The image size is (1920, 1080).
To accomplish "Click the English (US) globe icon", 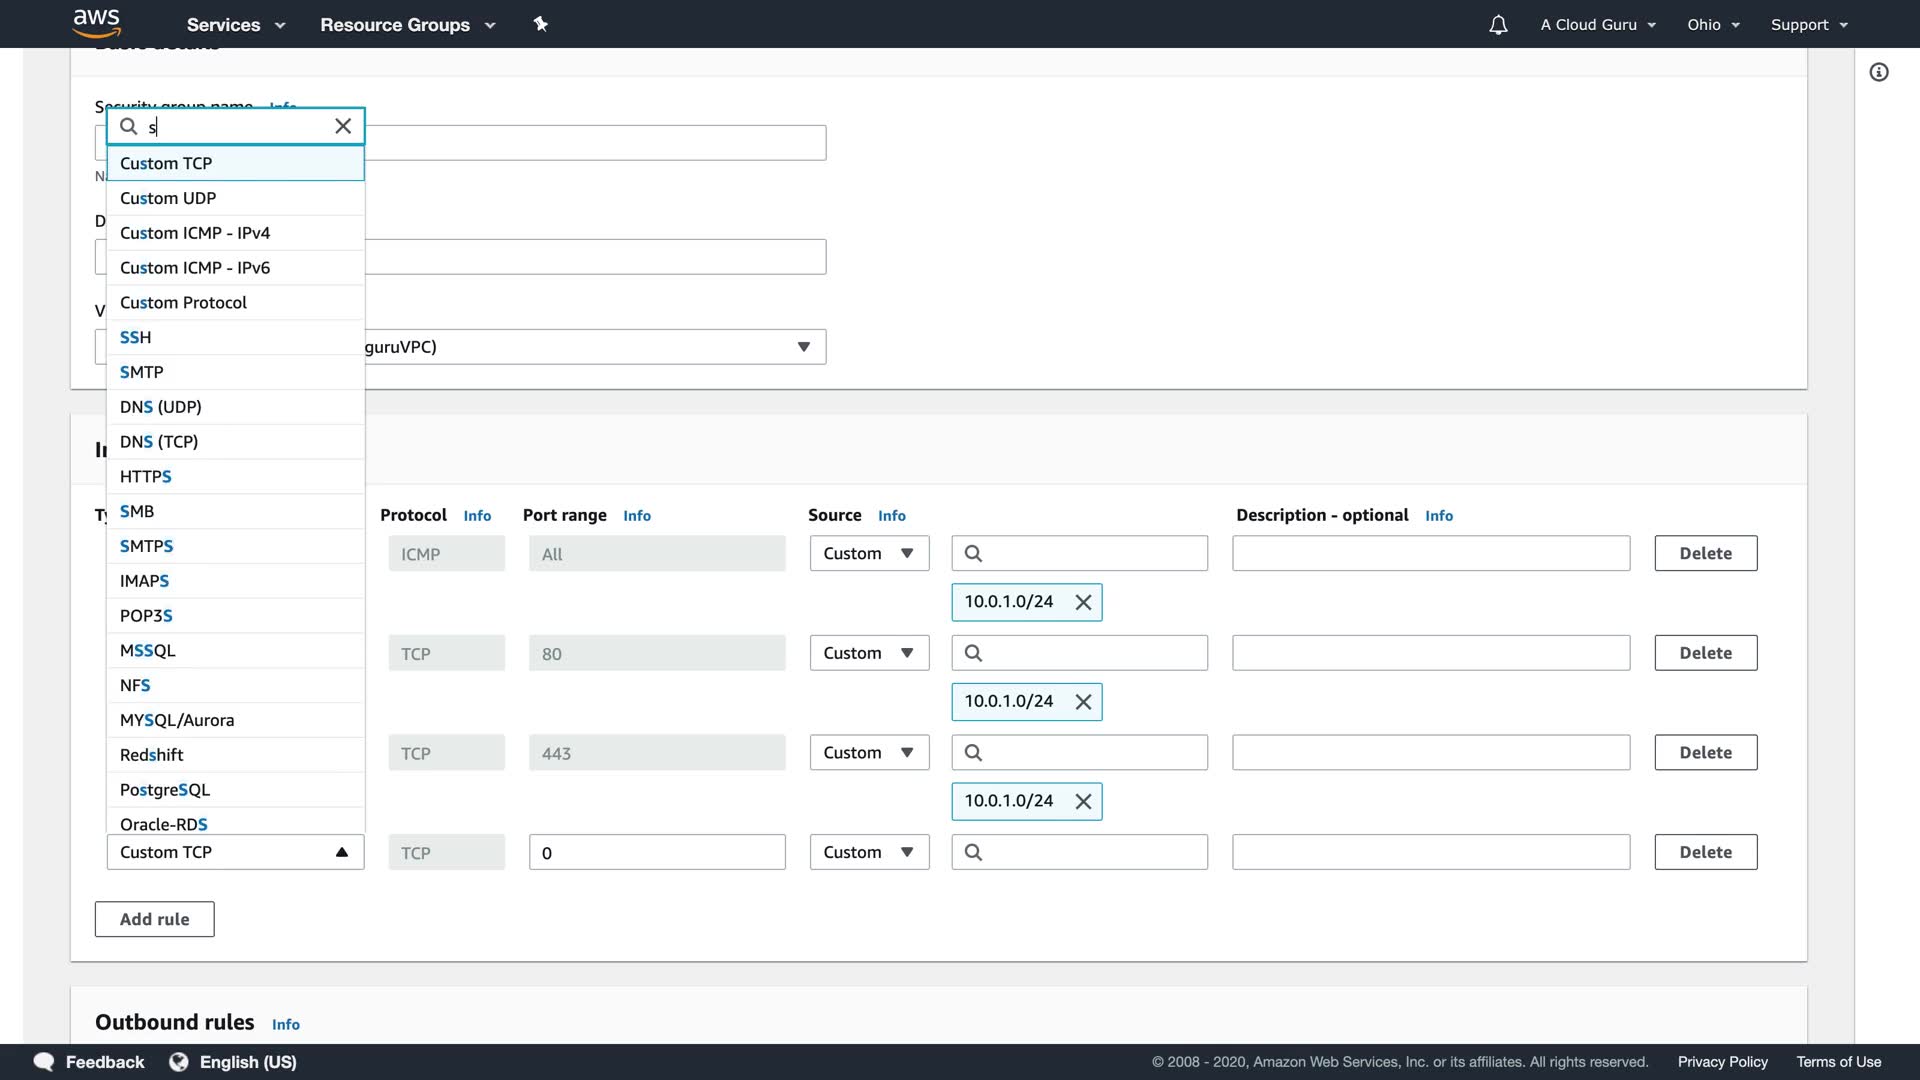I will [x=179, y=1061].
